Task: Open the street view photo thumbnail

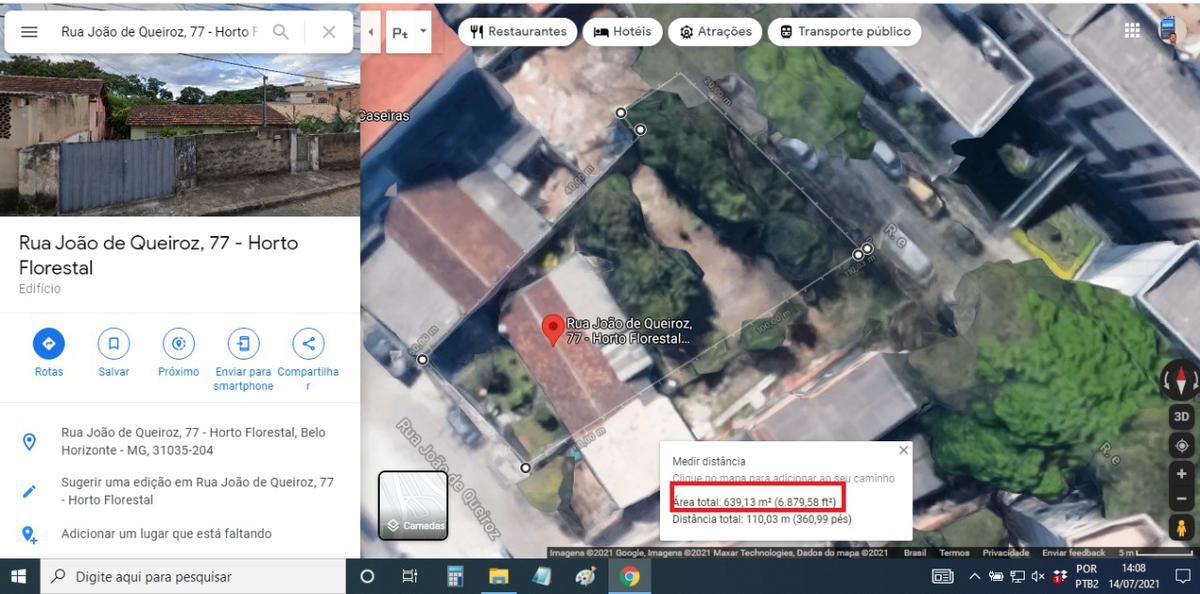Action: pyautogui.click(x=180, y=135)
